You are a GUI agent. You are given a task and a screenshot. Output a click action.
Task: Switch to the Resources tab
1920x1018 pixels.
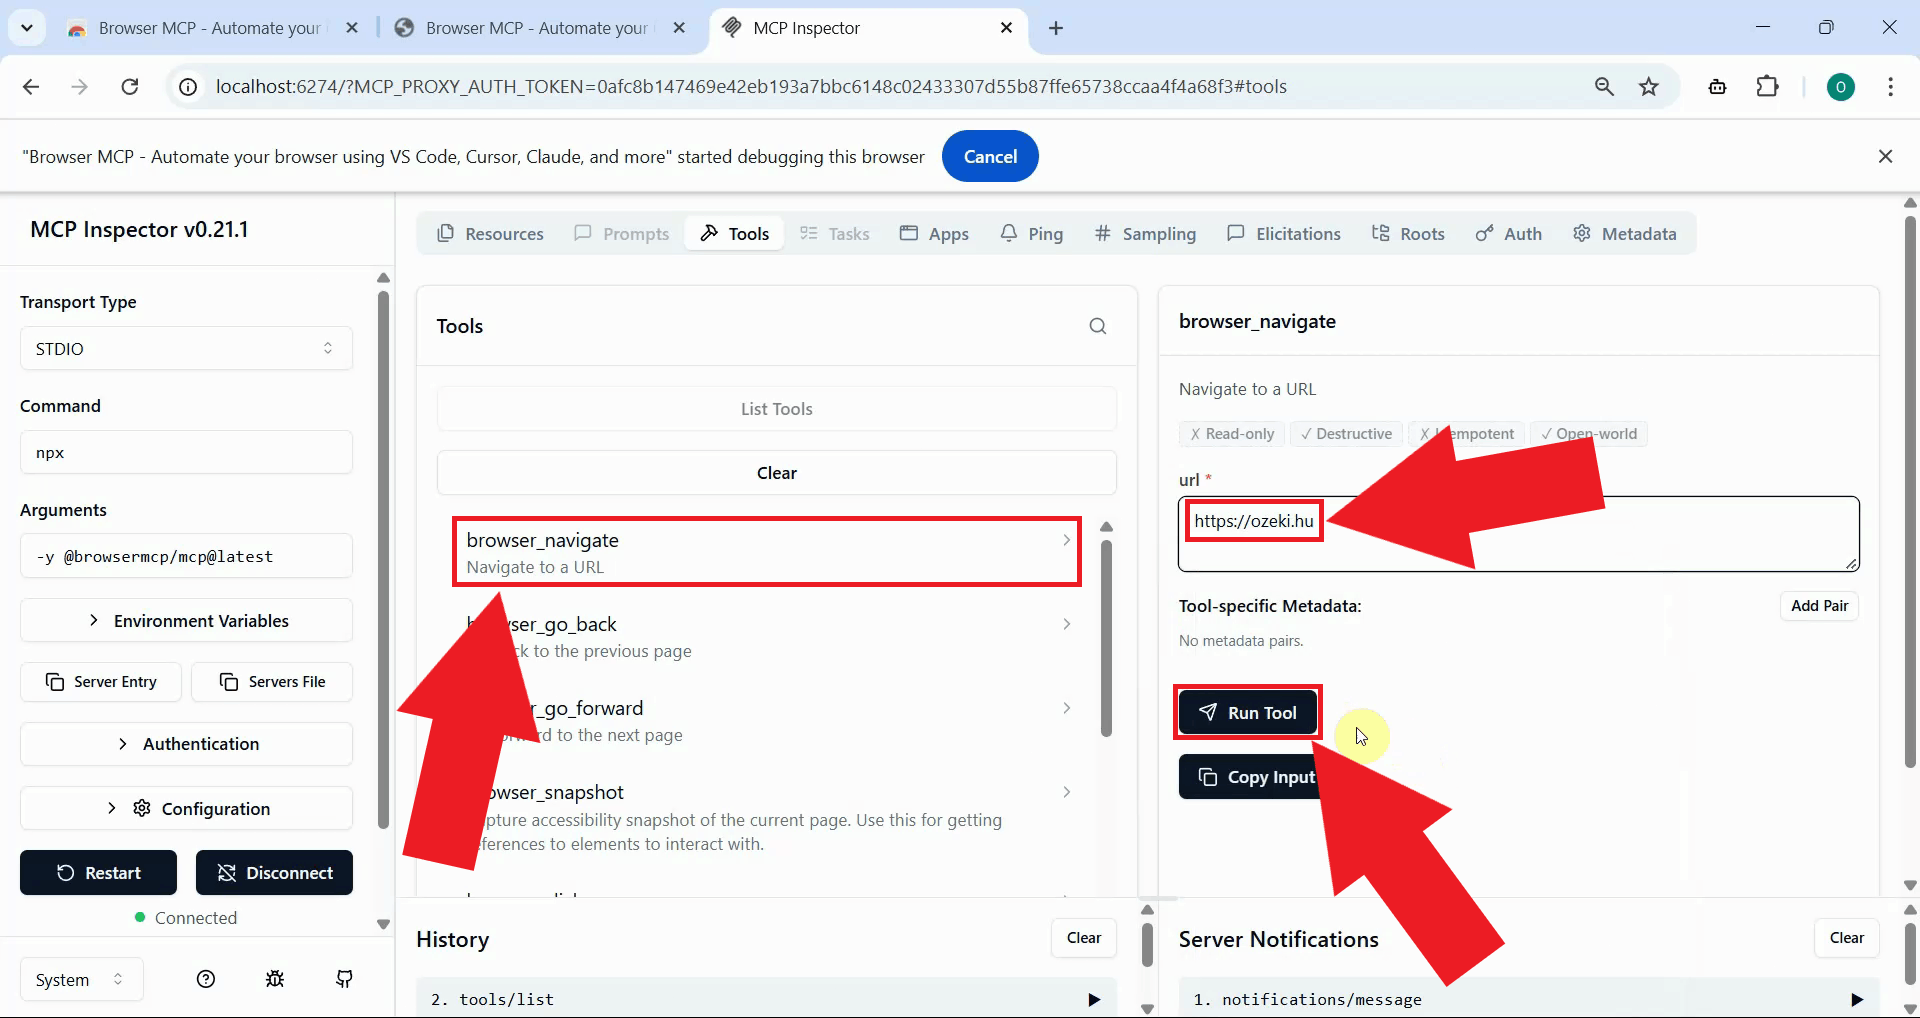click(x=490, y=233)
